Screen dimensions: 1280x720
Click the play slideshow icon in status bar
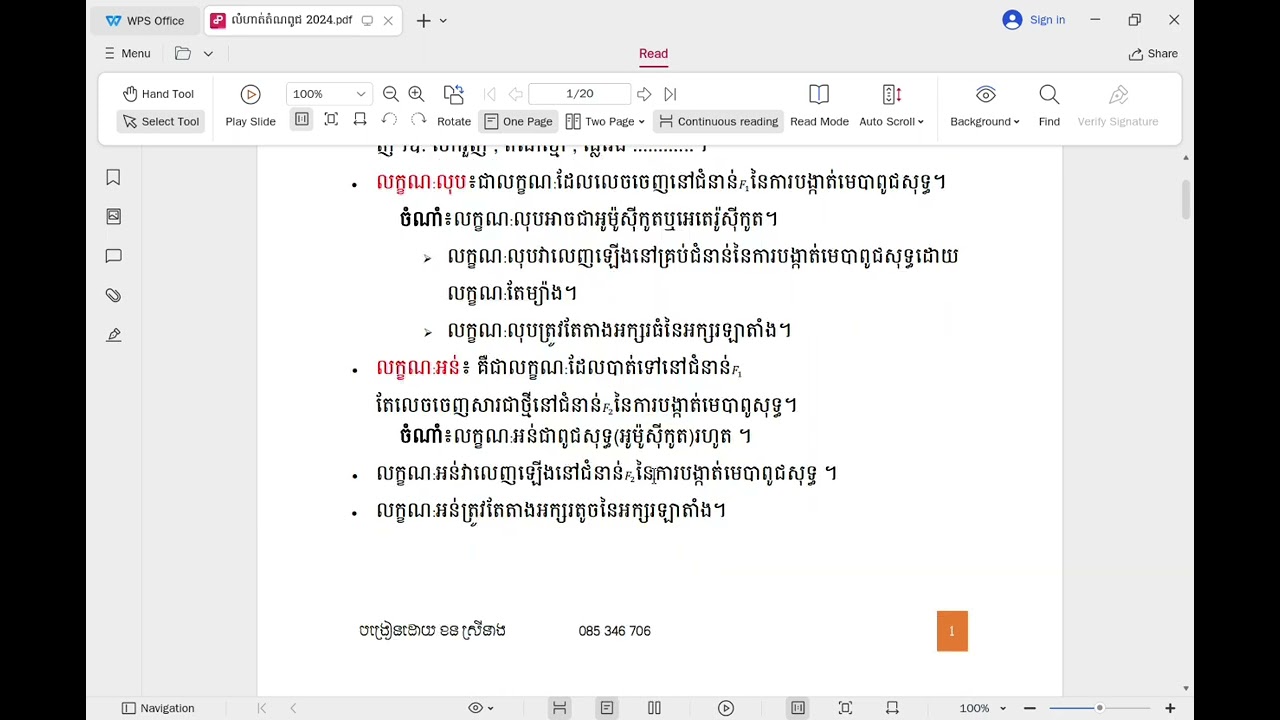pyautogui.click(x=726, y=708)
